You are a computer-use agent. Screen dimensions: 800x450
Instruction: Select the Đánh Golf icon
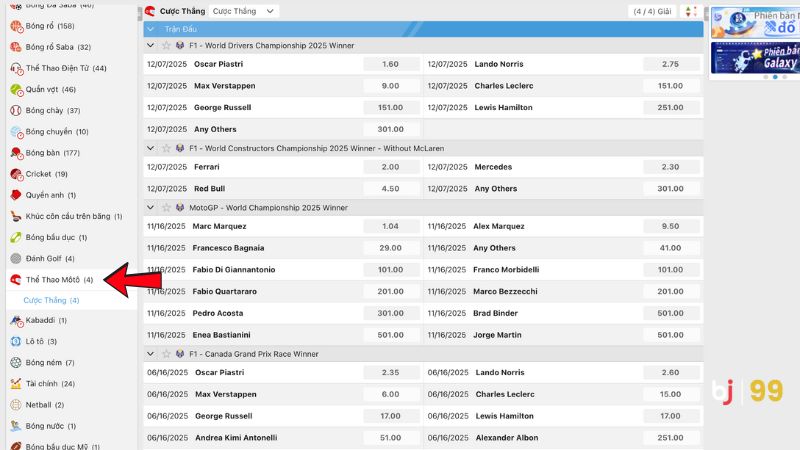[x=16, y=259]
